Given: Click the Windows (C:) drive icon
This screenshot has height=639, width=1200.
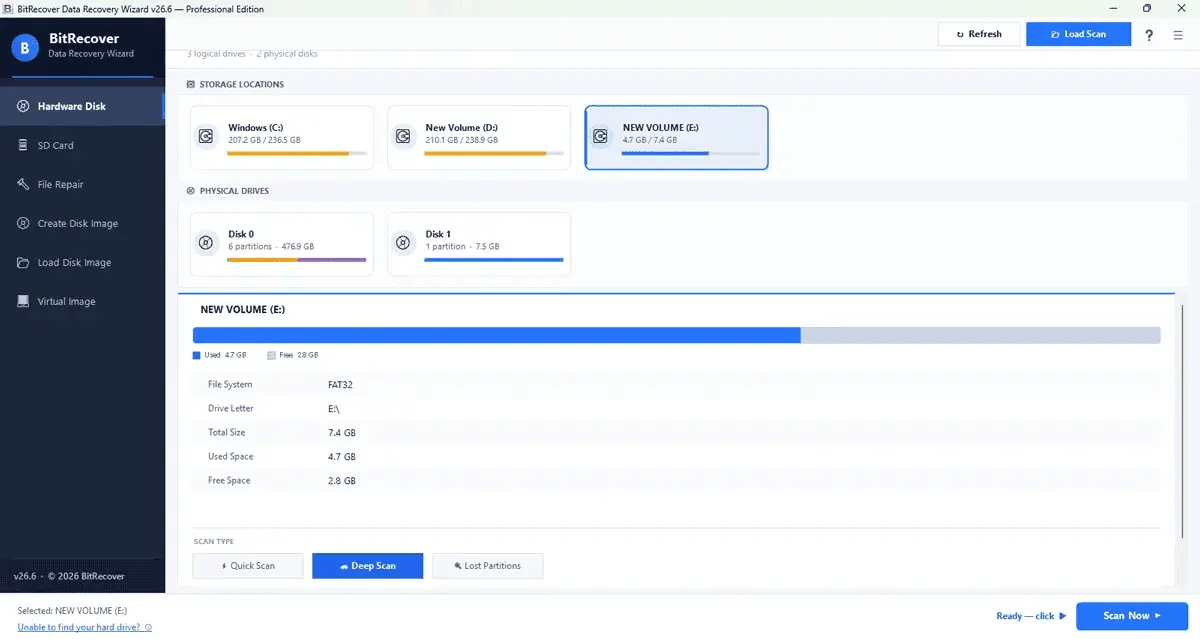Looking at the screenshot, I should (206, 136).
